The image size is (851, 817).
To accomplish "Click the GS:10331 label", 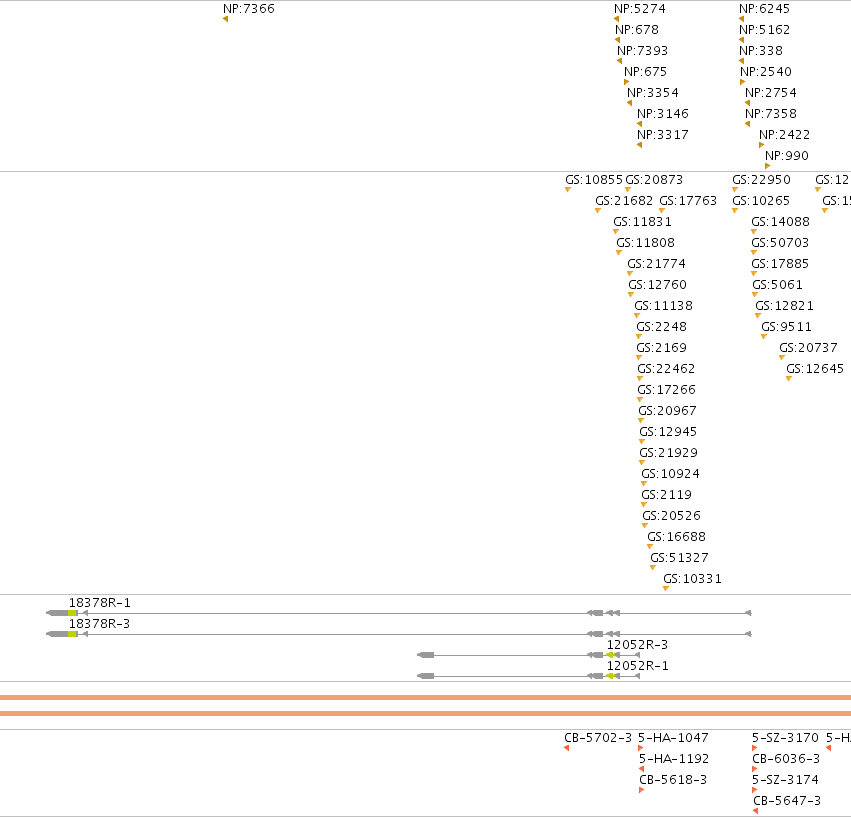I will tap(692, 579).
